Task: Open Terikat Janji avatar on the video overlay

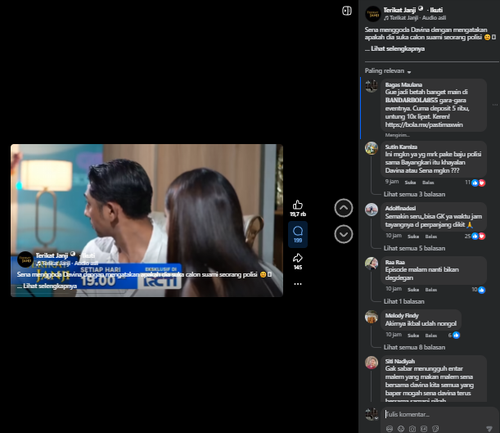Action: click(25, 260)
